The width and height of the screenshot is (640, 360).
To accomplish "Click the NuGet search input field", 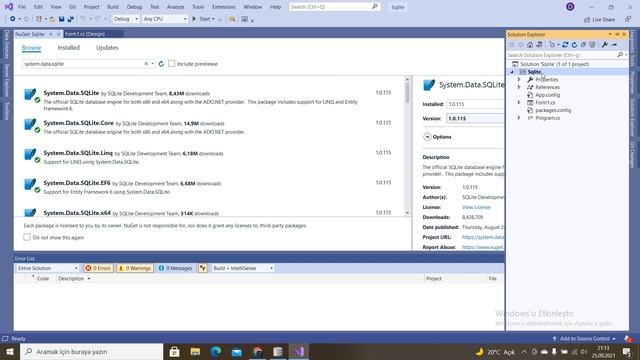I will (x=83, y=64).
